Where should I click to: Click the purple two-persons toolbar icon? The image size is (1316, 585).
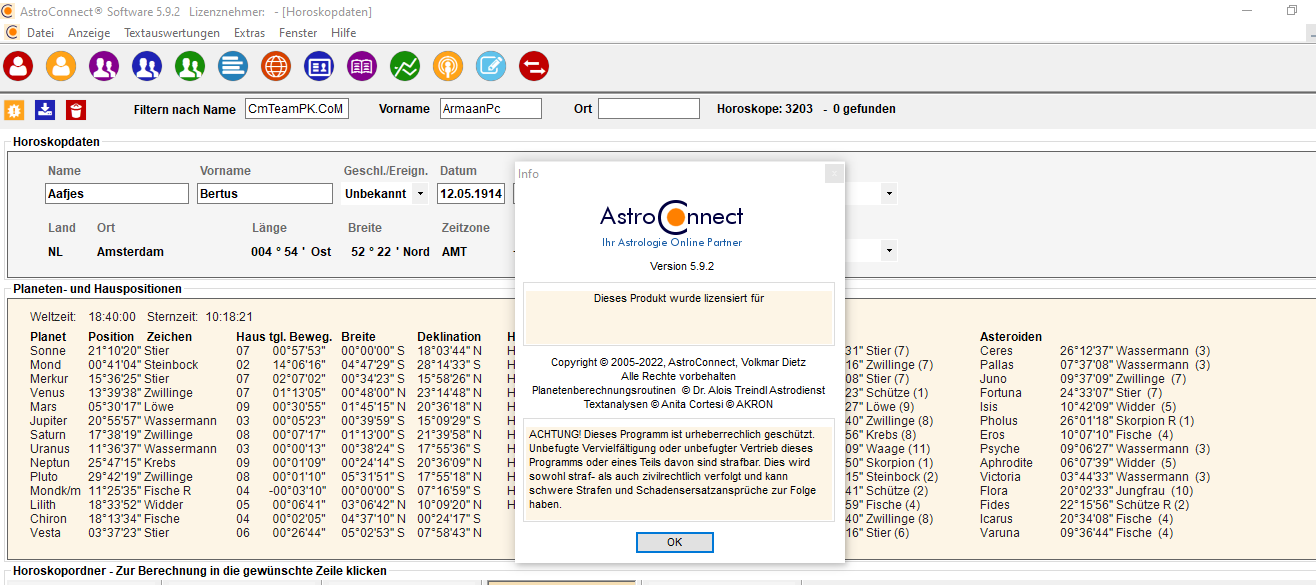coord(104,66)
